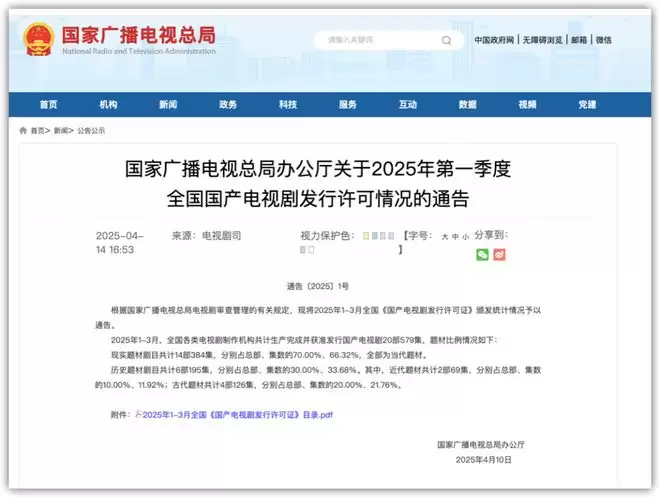Share the article via the red Weibo icon
The height and width of the screenshot is (497, 660).
(x=499, y=255)
